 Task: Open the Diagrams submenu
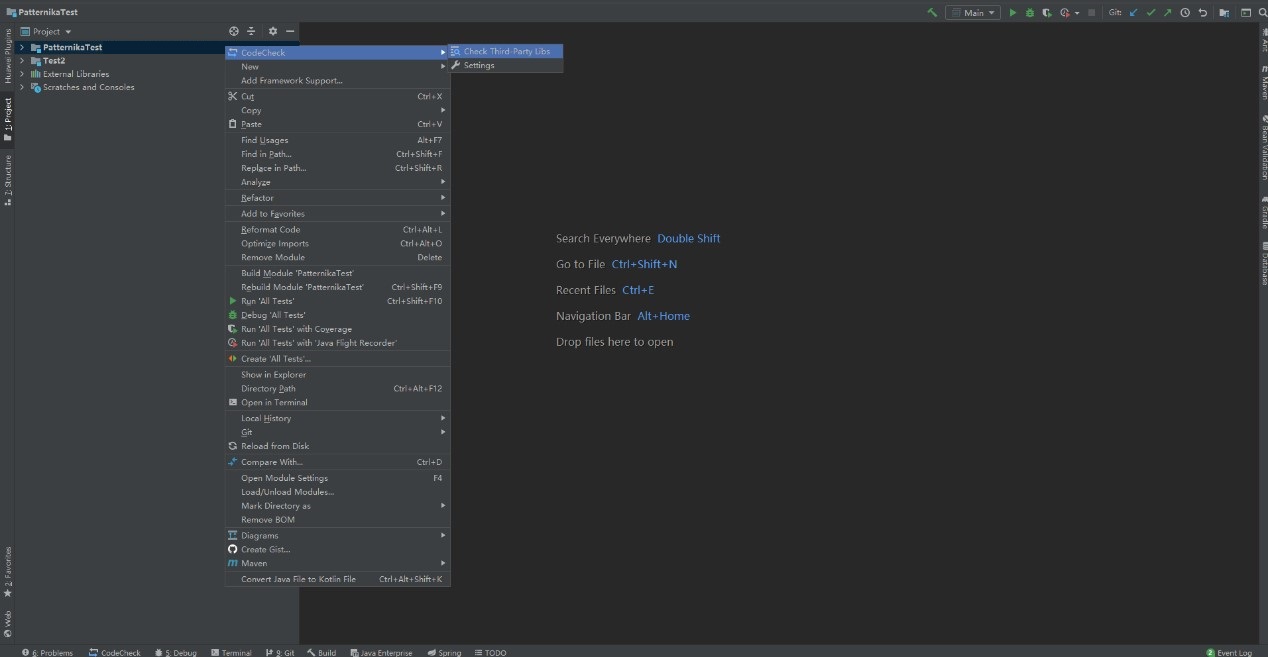(x=338, y=536)
